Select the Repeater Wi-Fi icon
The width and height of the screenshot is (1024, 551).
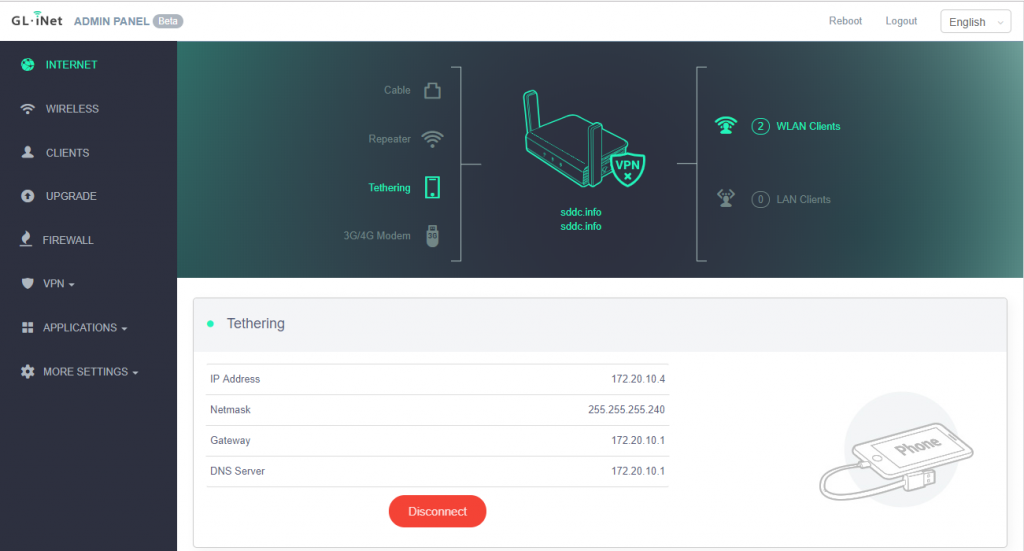pos(432,139)
